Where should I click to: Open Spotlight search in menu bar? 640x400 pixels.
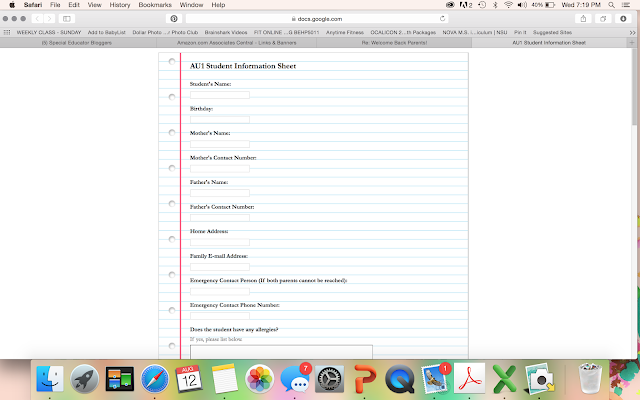[x=611, y=5]
